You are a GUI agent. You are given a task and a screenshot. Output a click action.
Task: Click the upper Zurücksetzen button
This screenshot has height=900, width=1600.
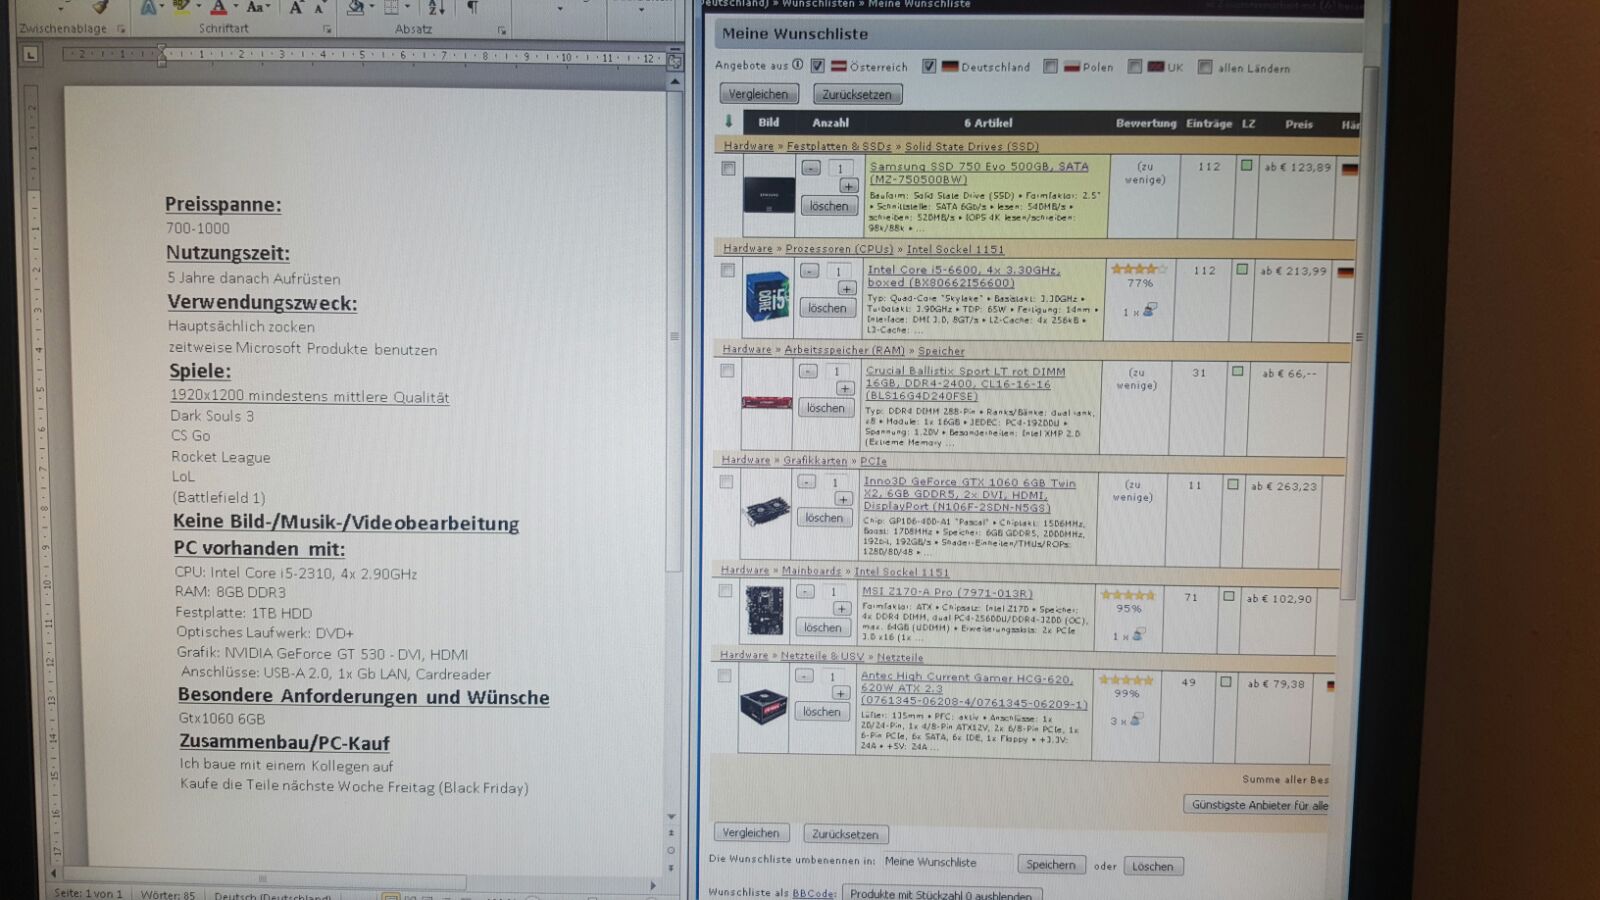857,95
